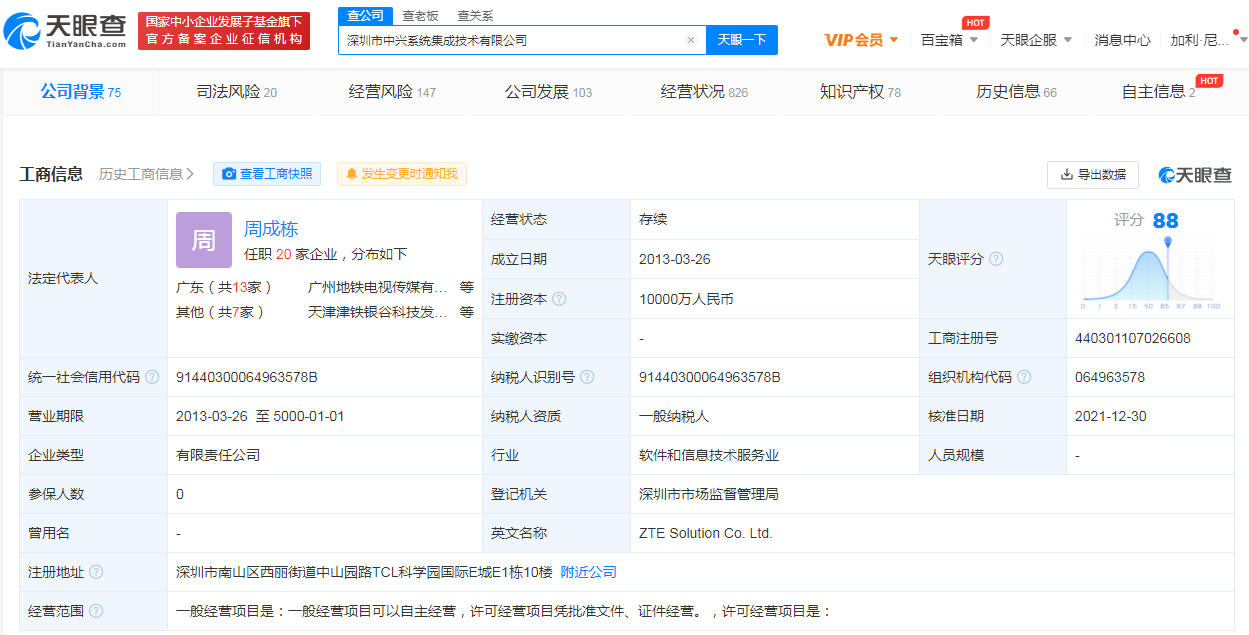Click the score distribution chart

pos(1151,275)
